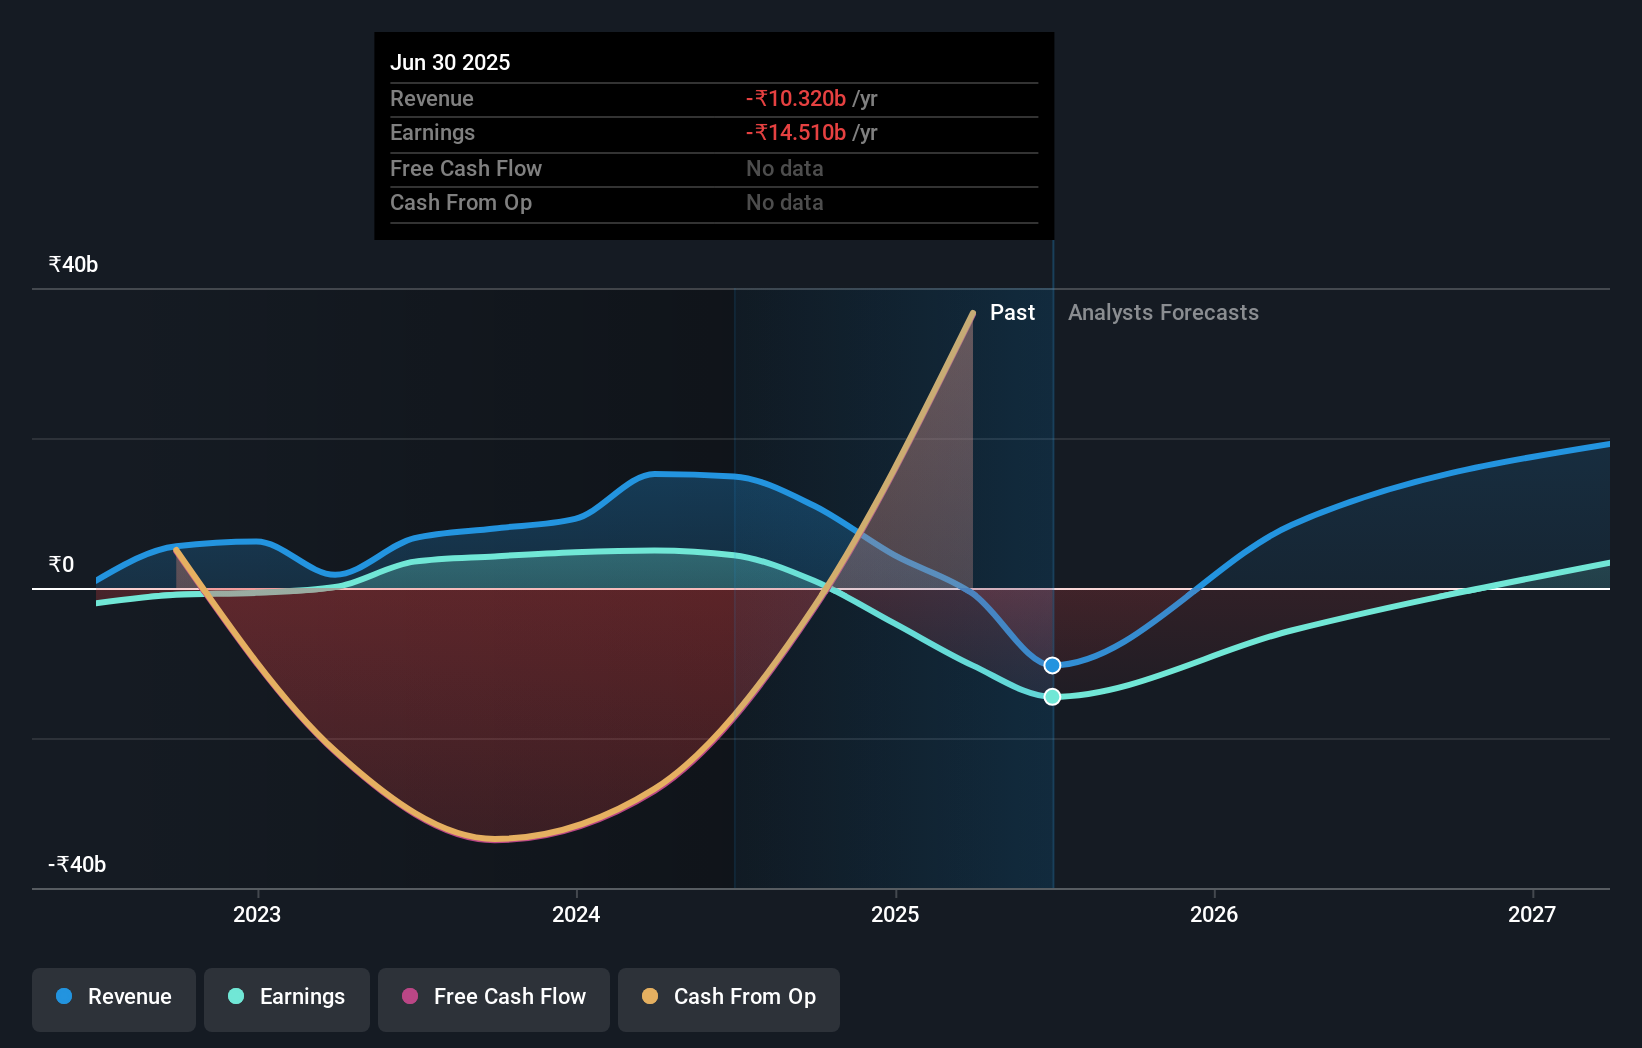Click the pink Free Cash Flow legend dot

click(x=410, y=996)
